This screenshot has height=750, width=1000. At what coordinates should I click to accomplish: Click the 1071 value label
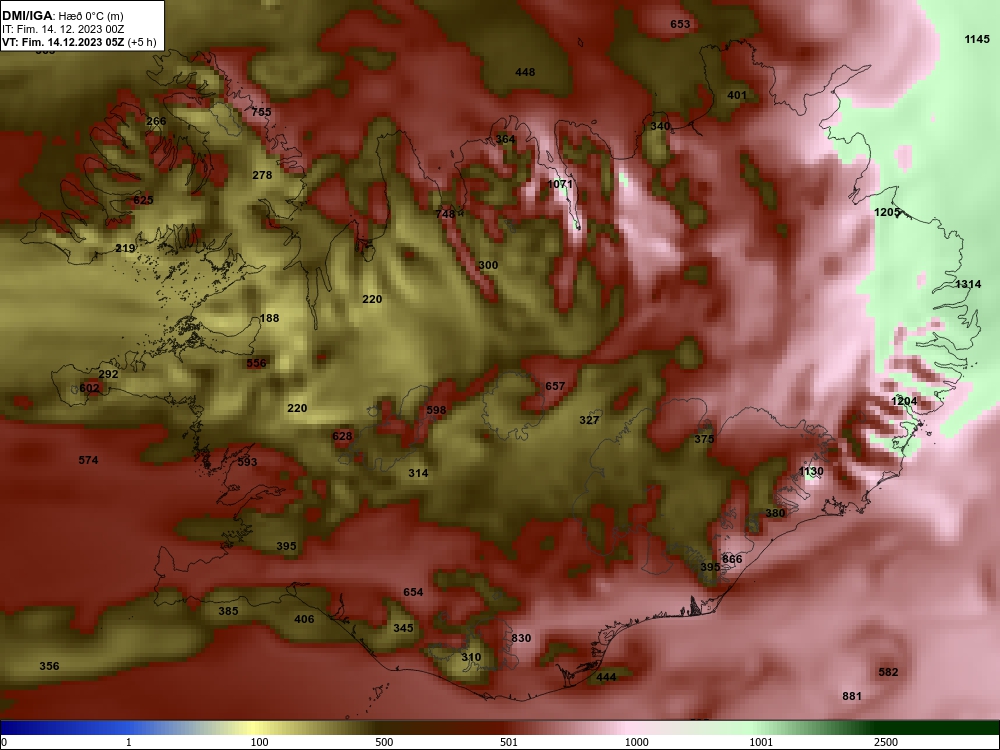coord(561,184)
